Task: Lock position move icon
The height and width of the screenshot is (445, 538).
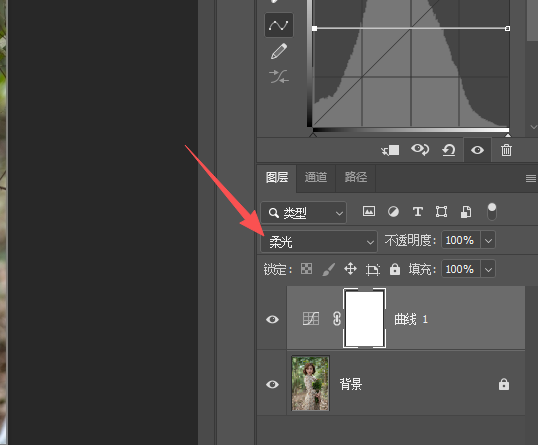Action: pyautogui.click(x=350, y=269)
